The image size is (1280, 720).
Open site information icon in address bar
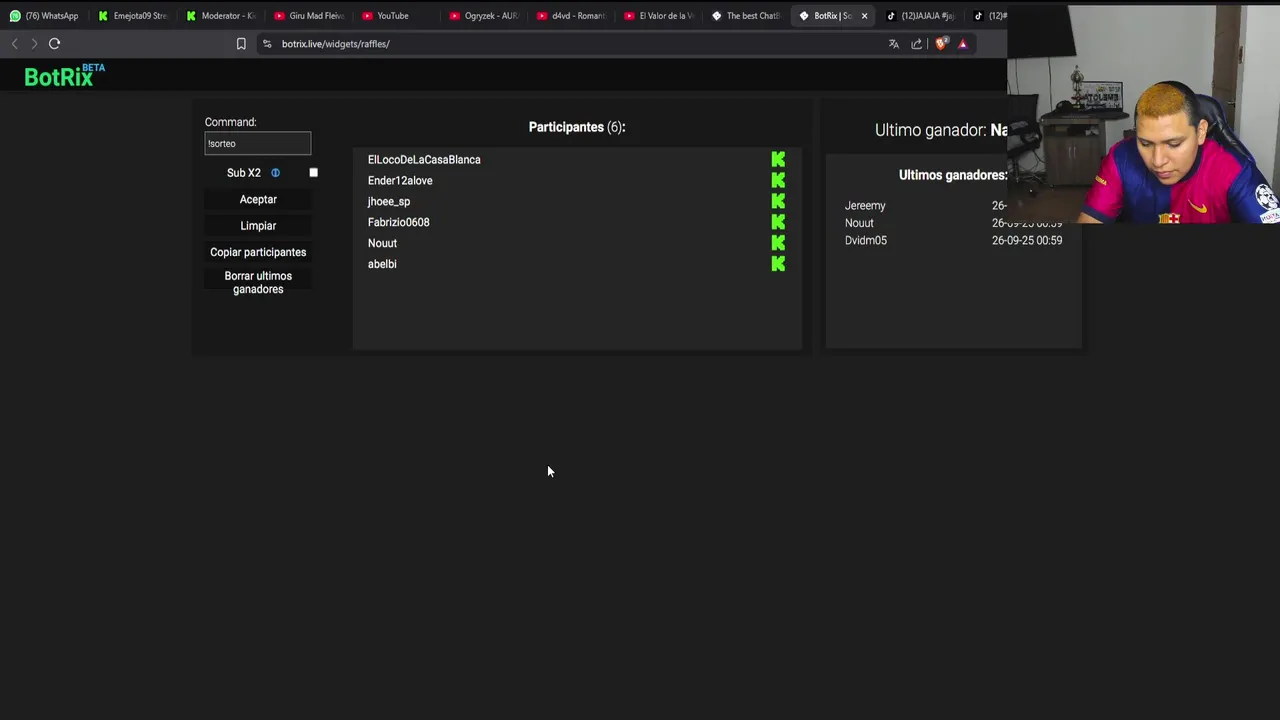(x=267, y=44)
